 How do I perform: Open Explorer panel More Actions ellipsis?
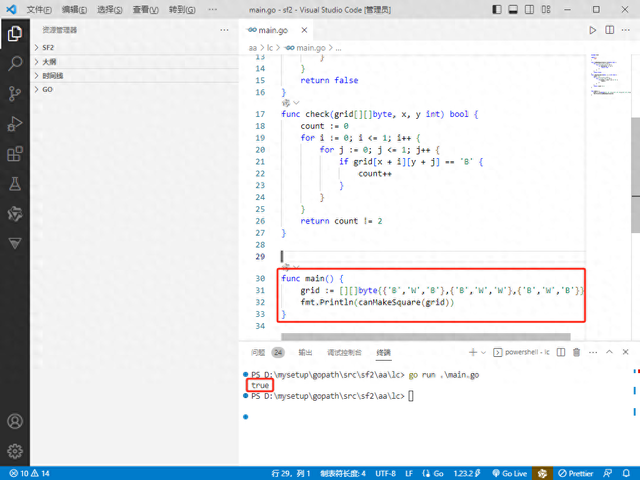224,30
